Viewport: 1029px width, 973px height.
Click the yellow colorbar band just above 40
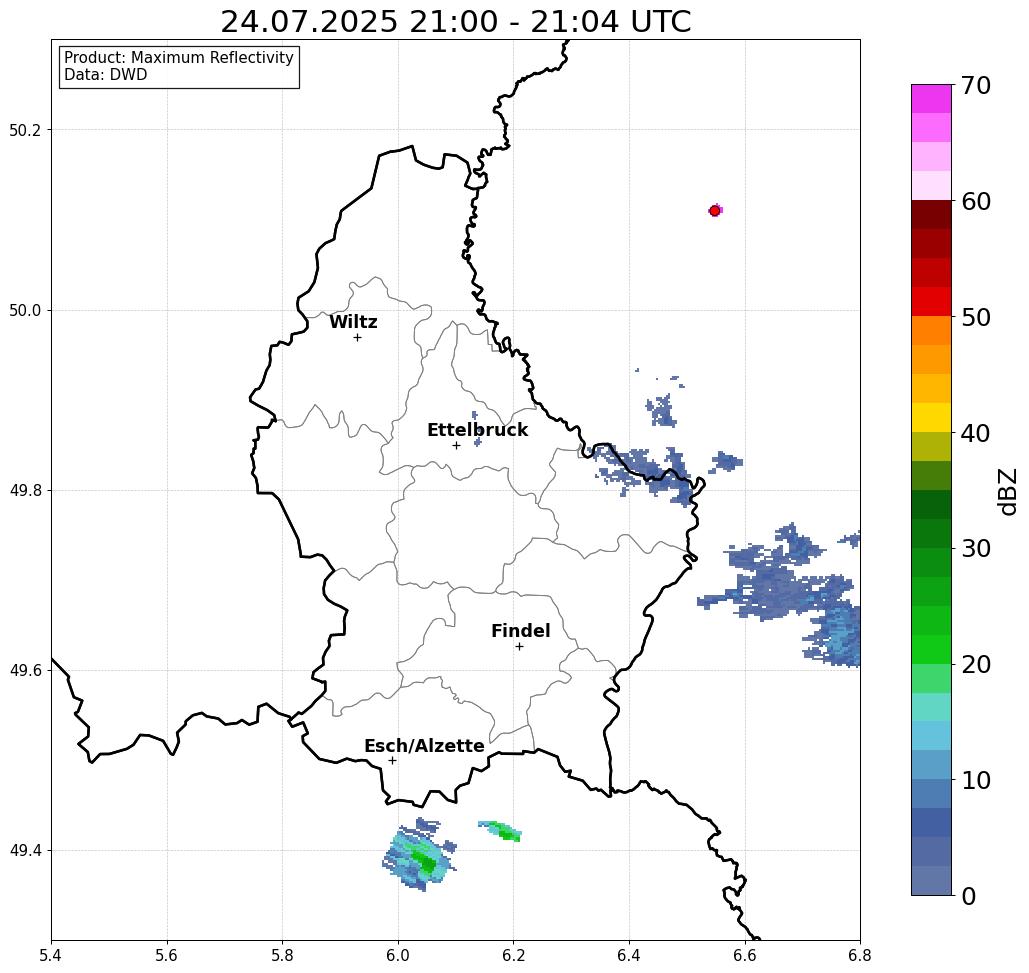tap(931, 417)
